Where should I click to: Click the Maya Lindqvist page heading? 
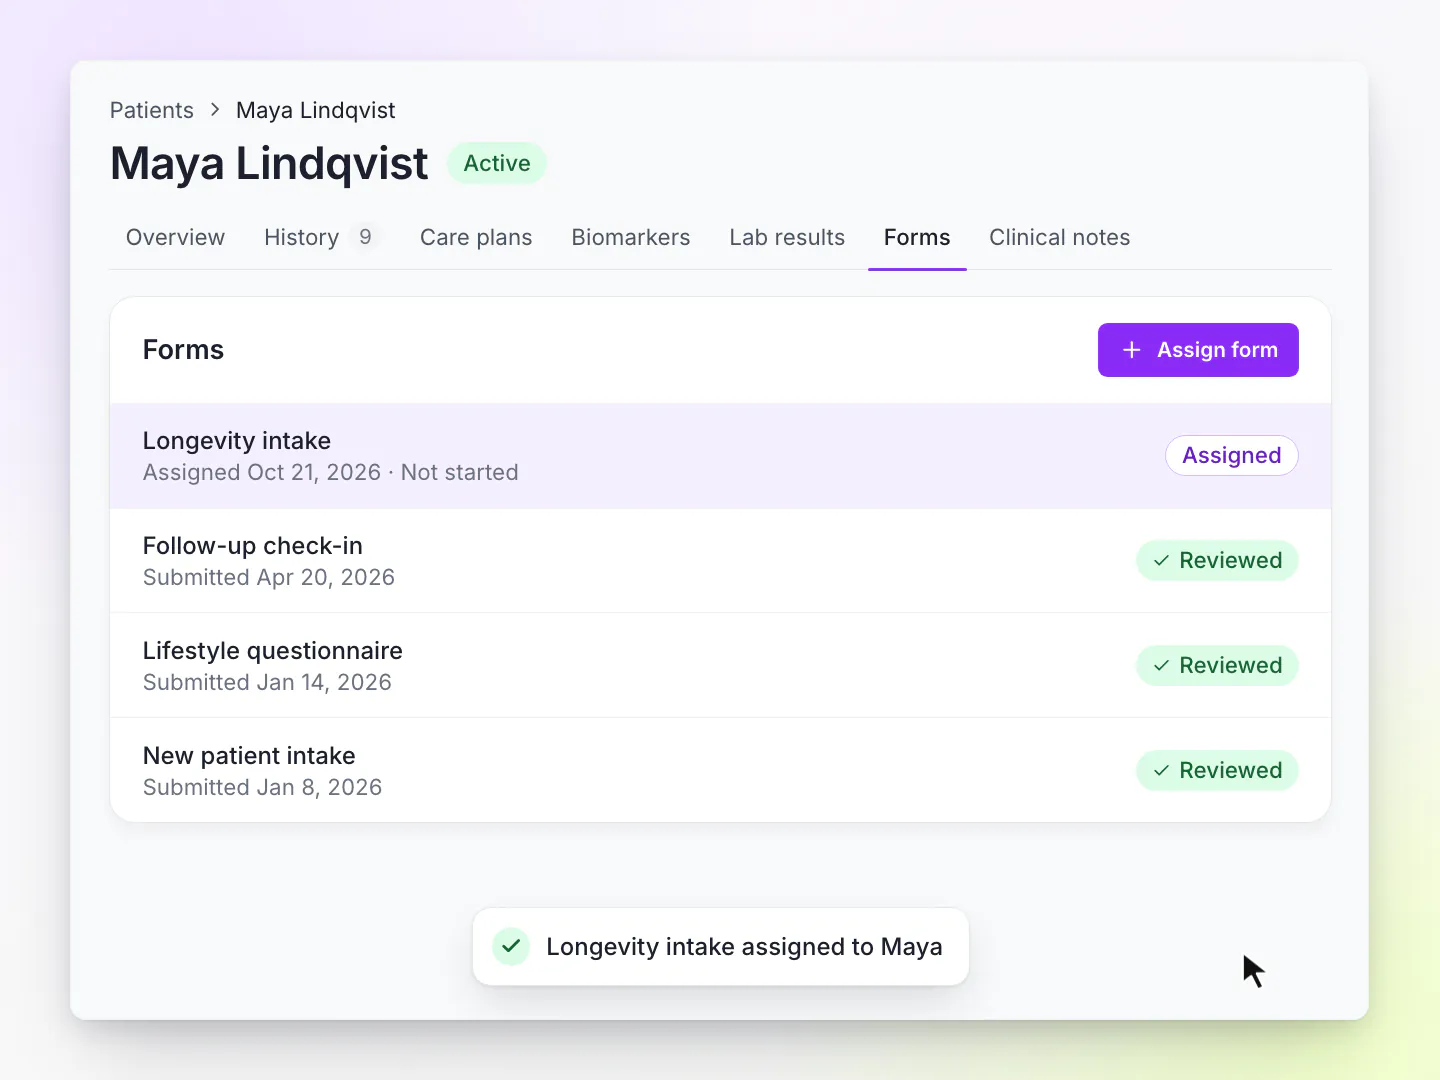pyautogui.click(x=269, y=164)
